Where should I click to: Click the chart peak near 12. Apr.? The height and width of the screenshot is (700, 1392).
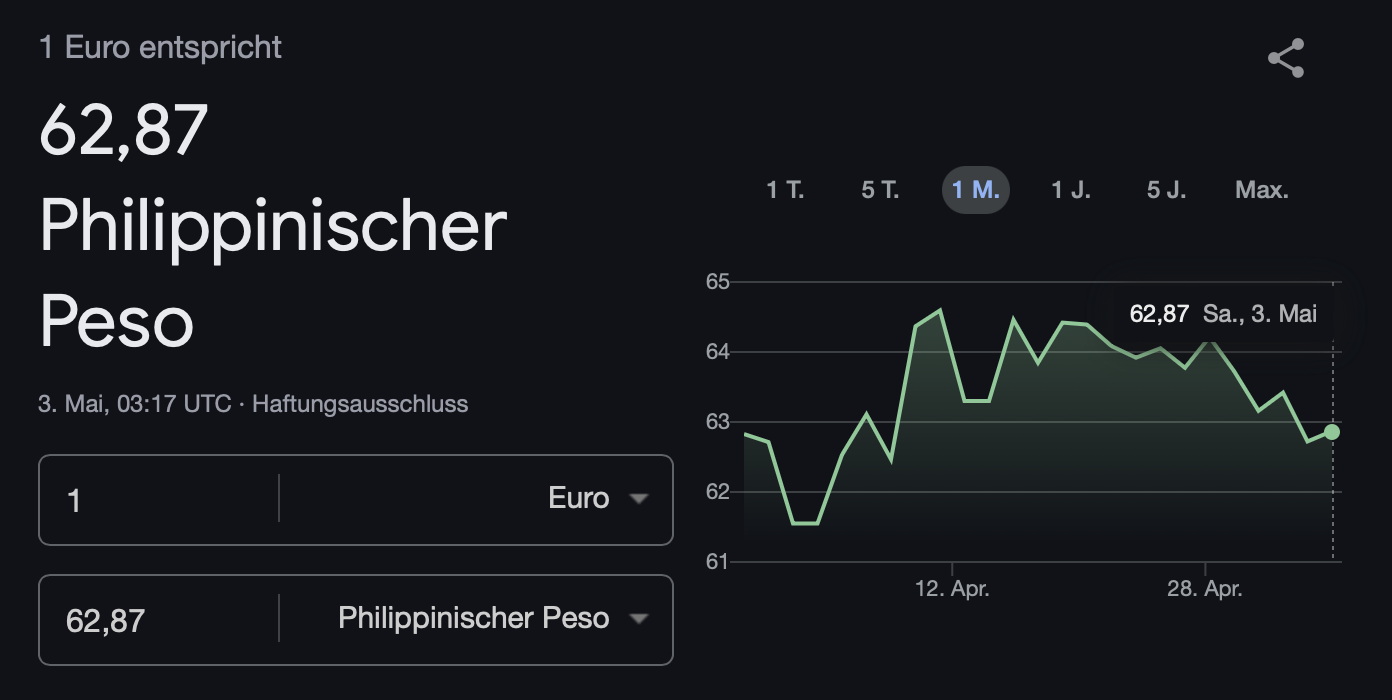(940, 310)
